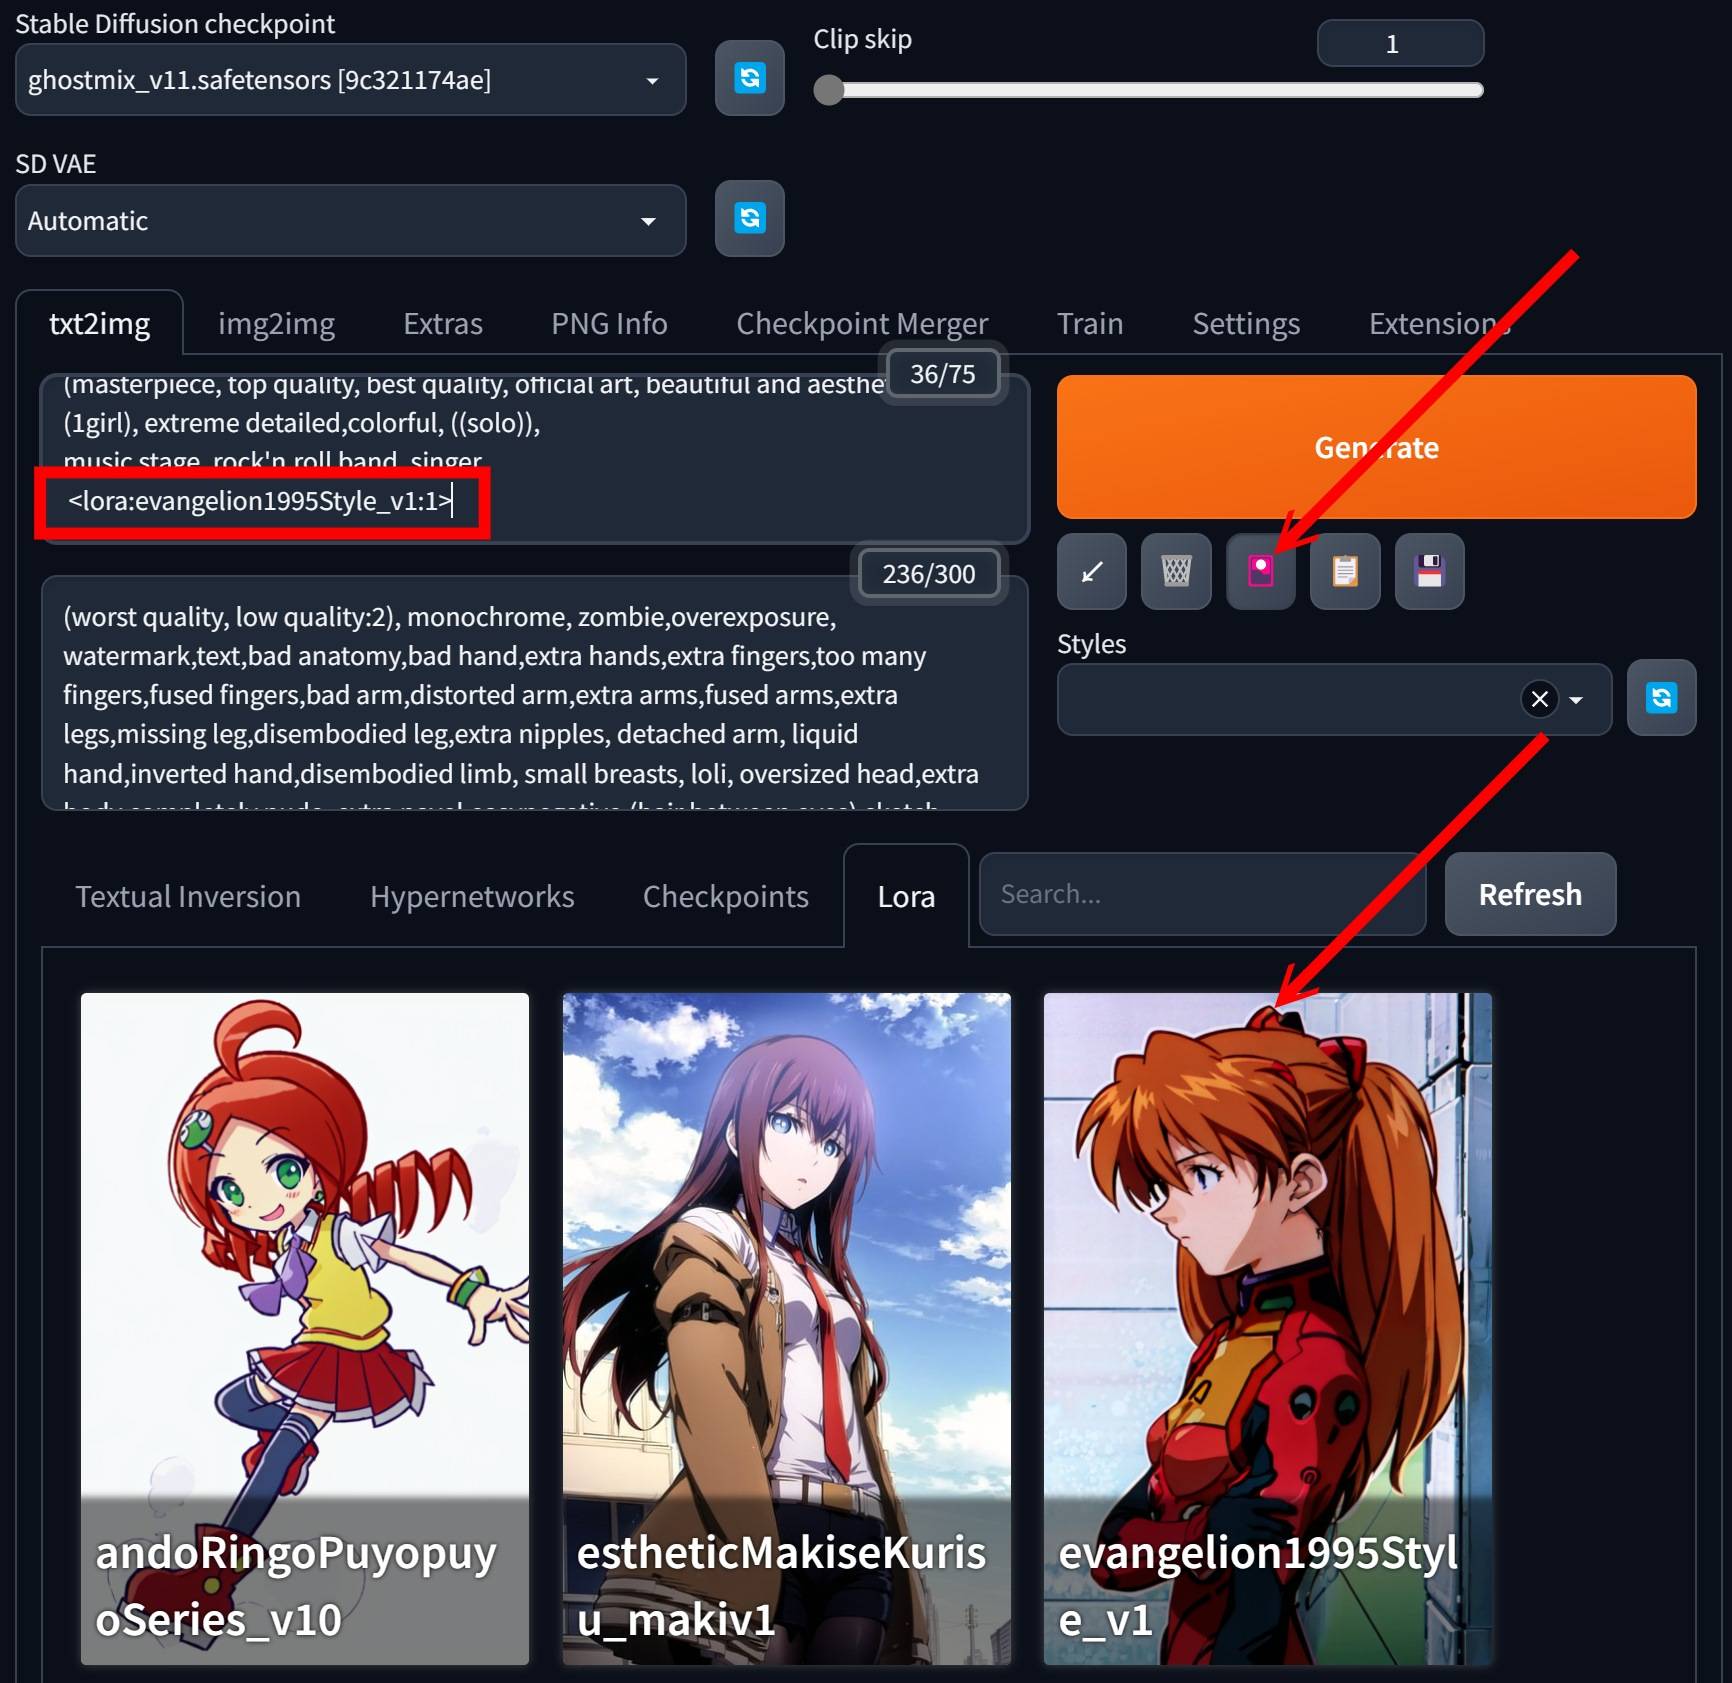1732x1683 pixels.
Task: Expand the Styles dropdown arrow
Action: (1577, 700)
